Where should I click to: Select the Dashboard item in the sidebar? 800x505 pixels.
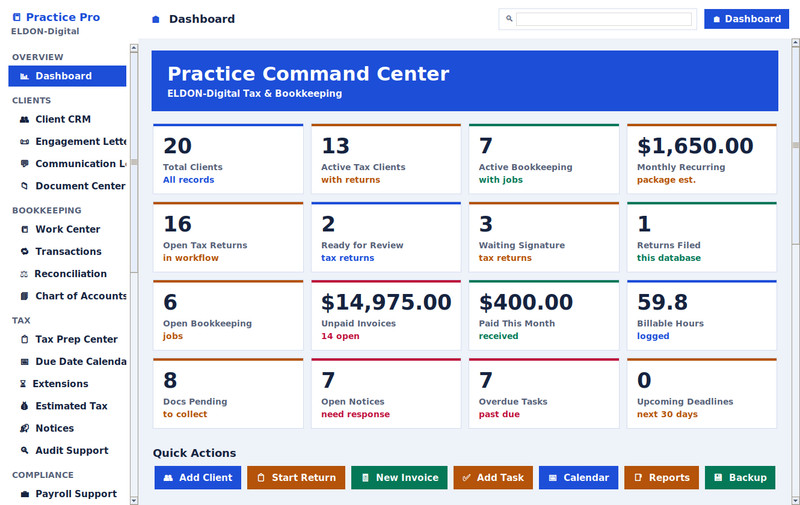[67, 76]
